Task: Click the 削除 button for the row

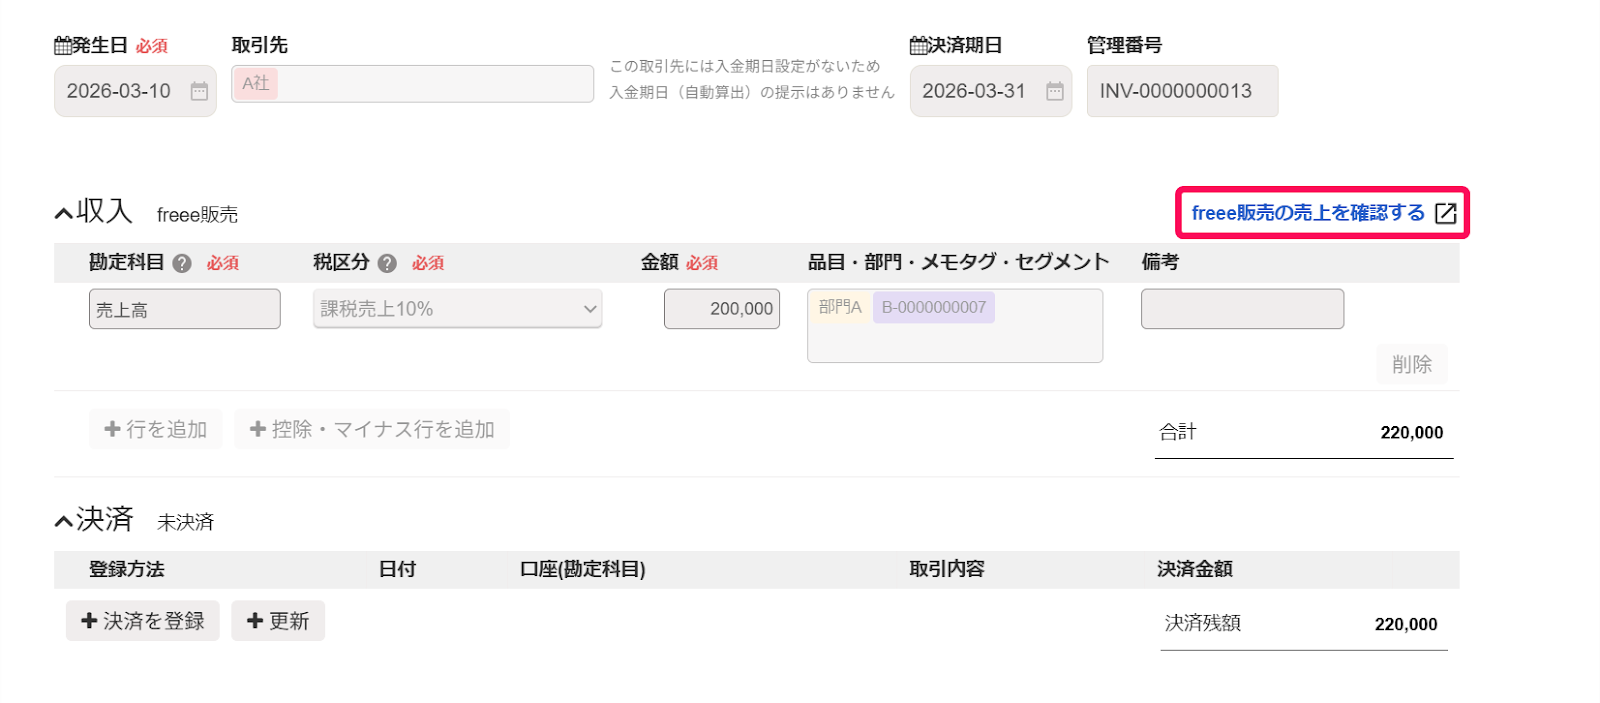Action: [x=1412, y=364]
